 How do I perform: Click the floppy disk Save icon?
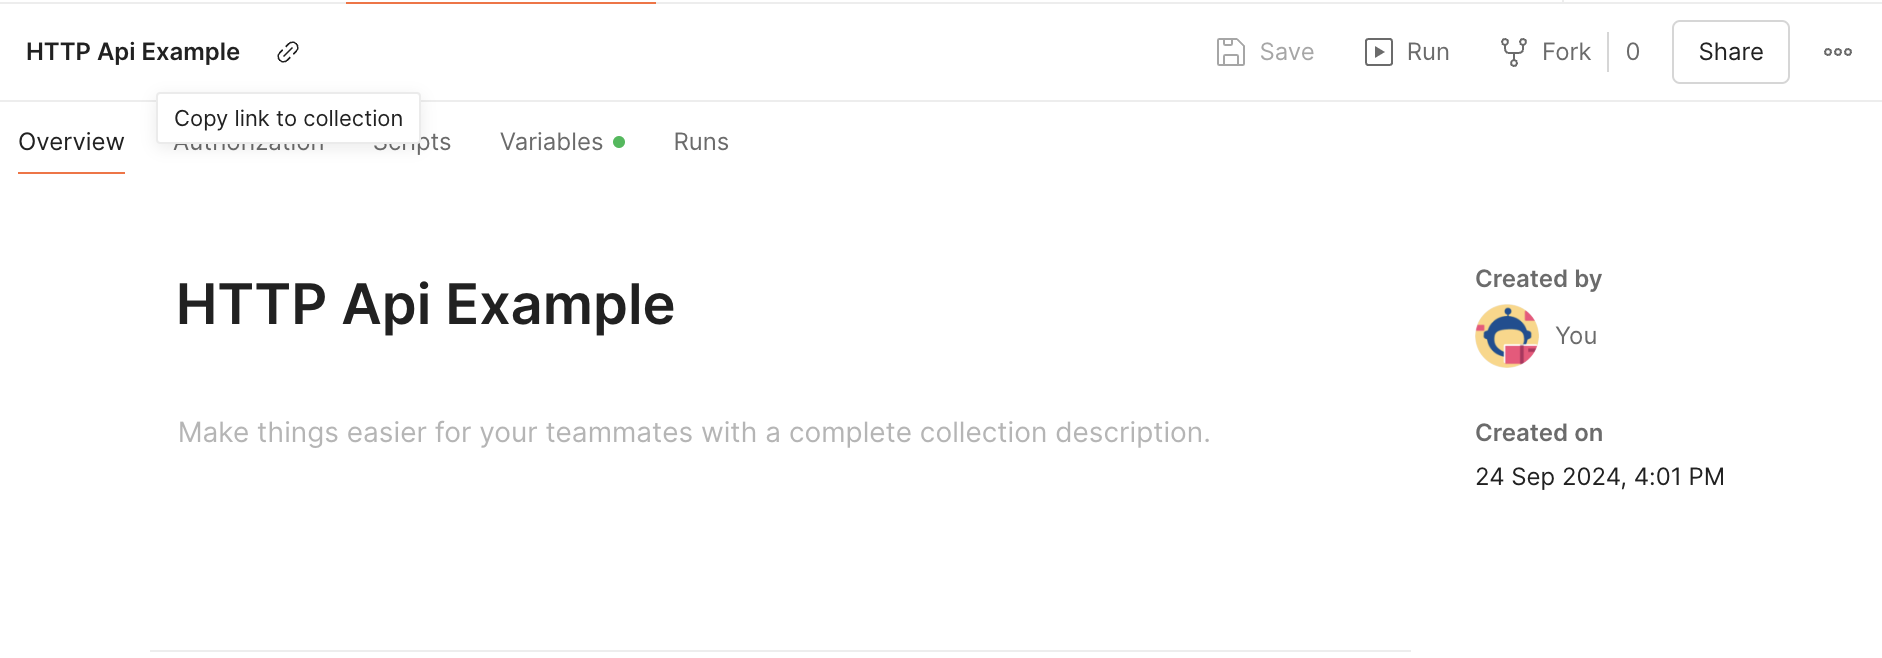tap(1230, 52)
